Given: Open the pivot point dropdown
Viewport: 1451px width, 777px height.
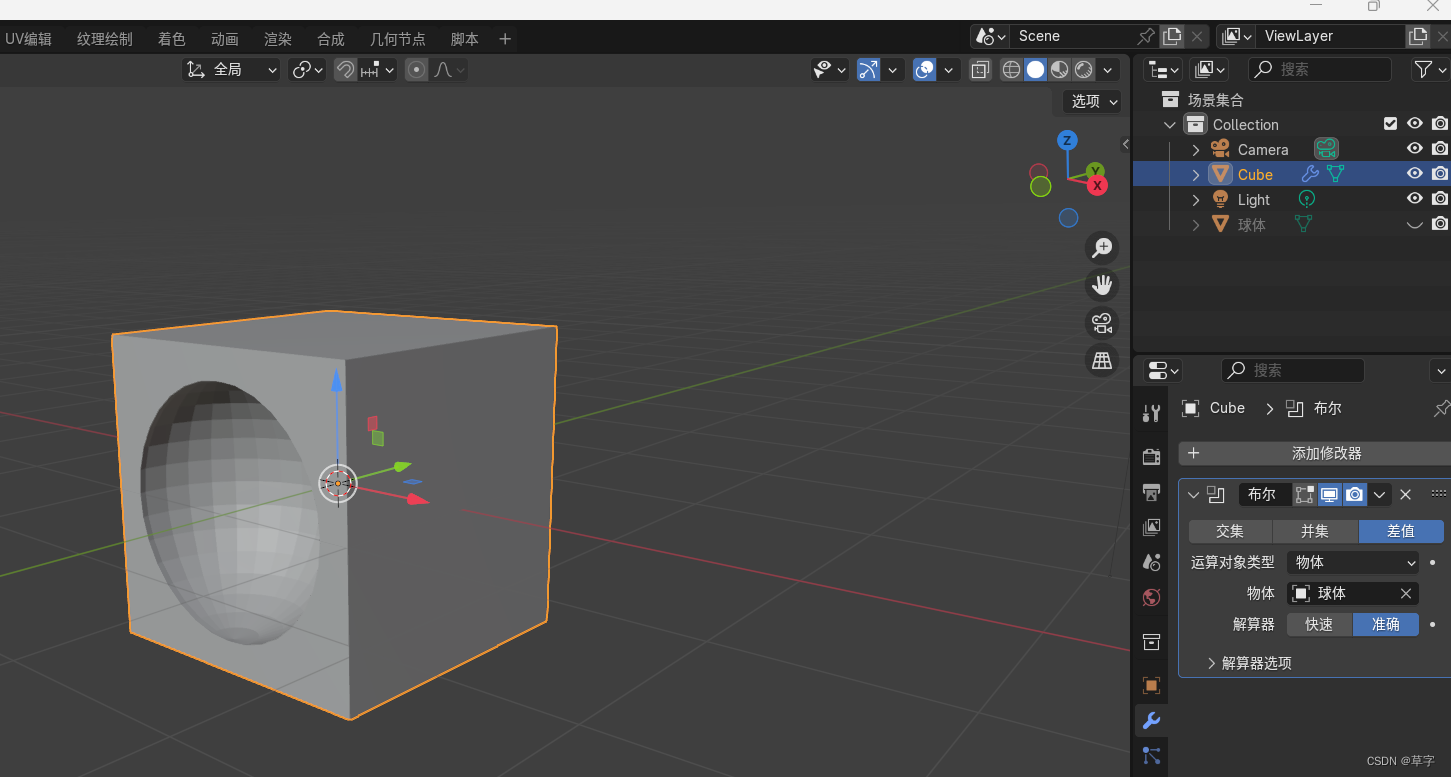Looking at the screenshot, I should click(307, 70).
